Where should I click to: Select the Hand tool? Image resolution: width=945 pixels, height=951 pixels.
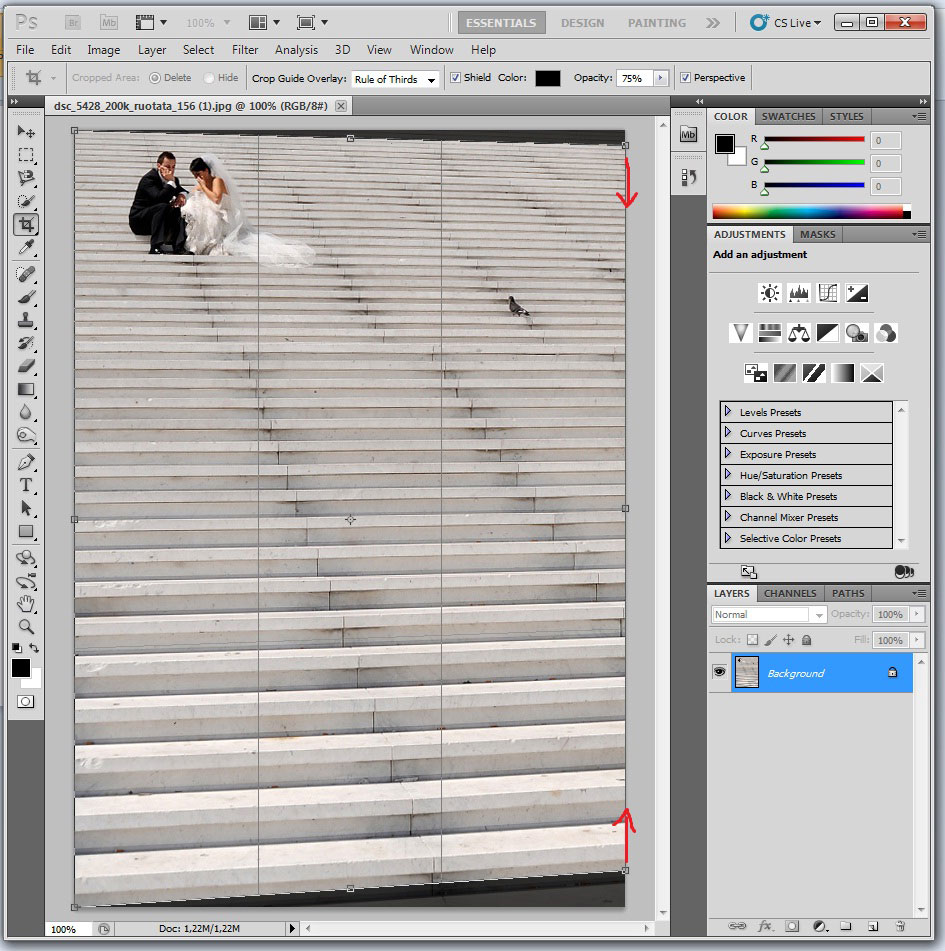(26, 604)
